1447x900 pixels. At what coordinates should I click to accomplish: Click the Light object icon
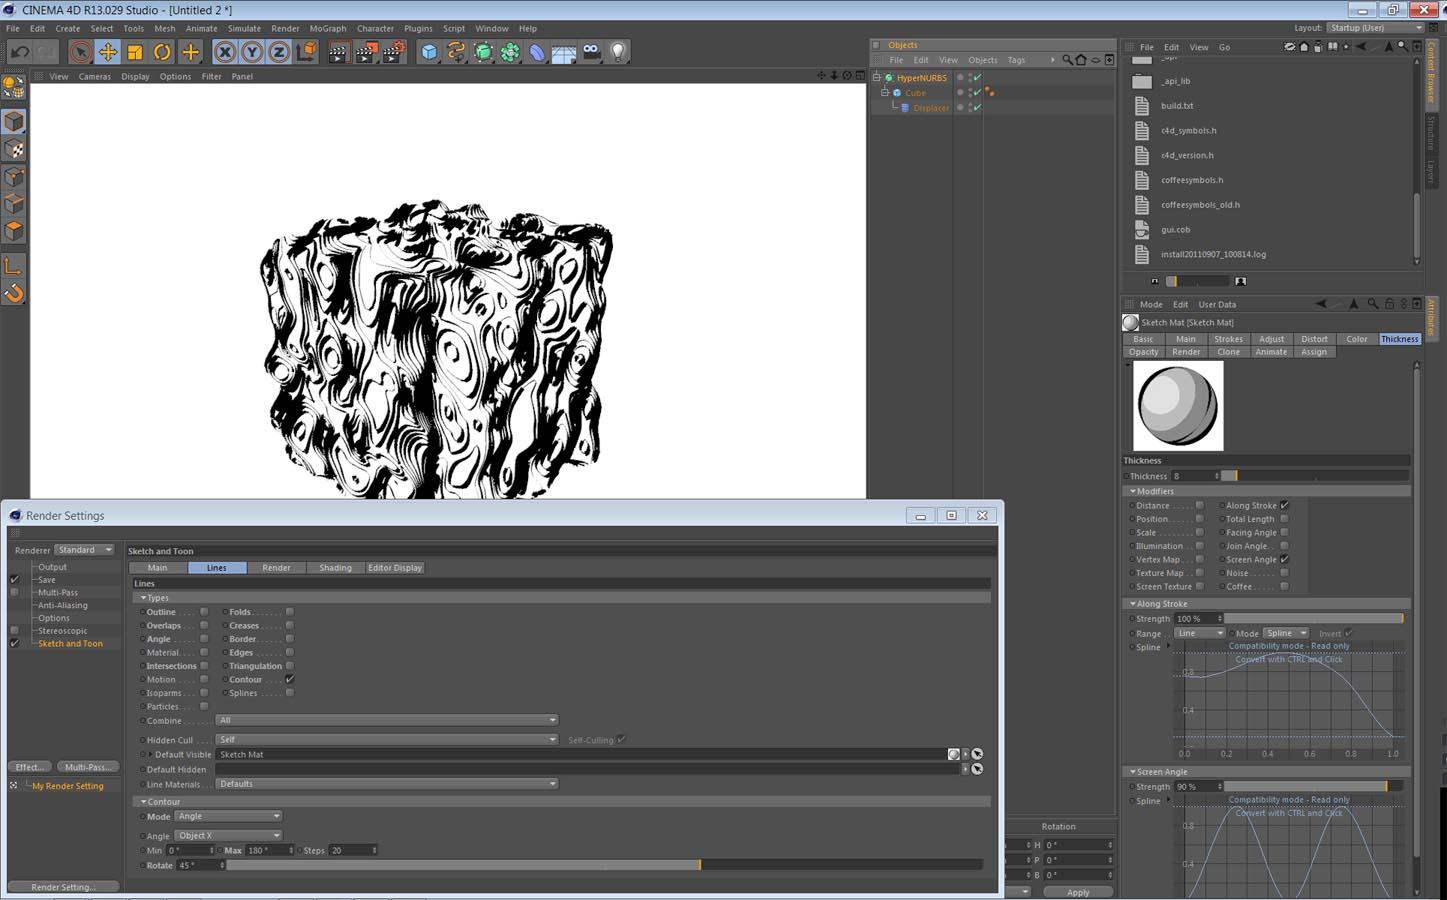pyautogui.click(x=618, y=52)
